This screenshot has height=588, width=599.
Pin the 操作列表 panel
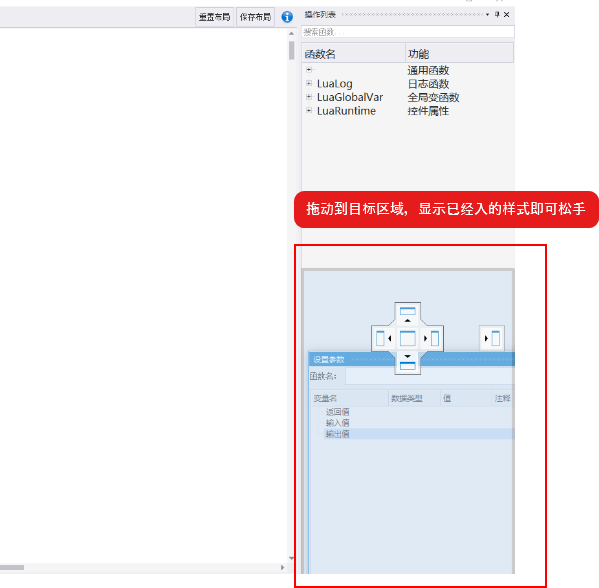pyautogui.click(x=497, y=15)
